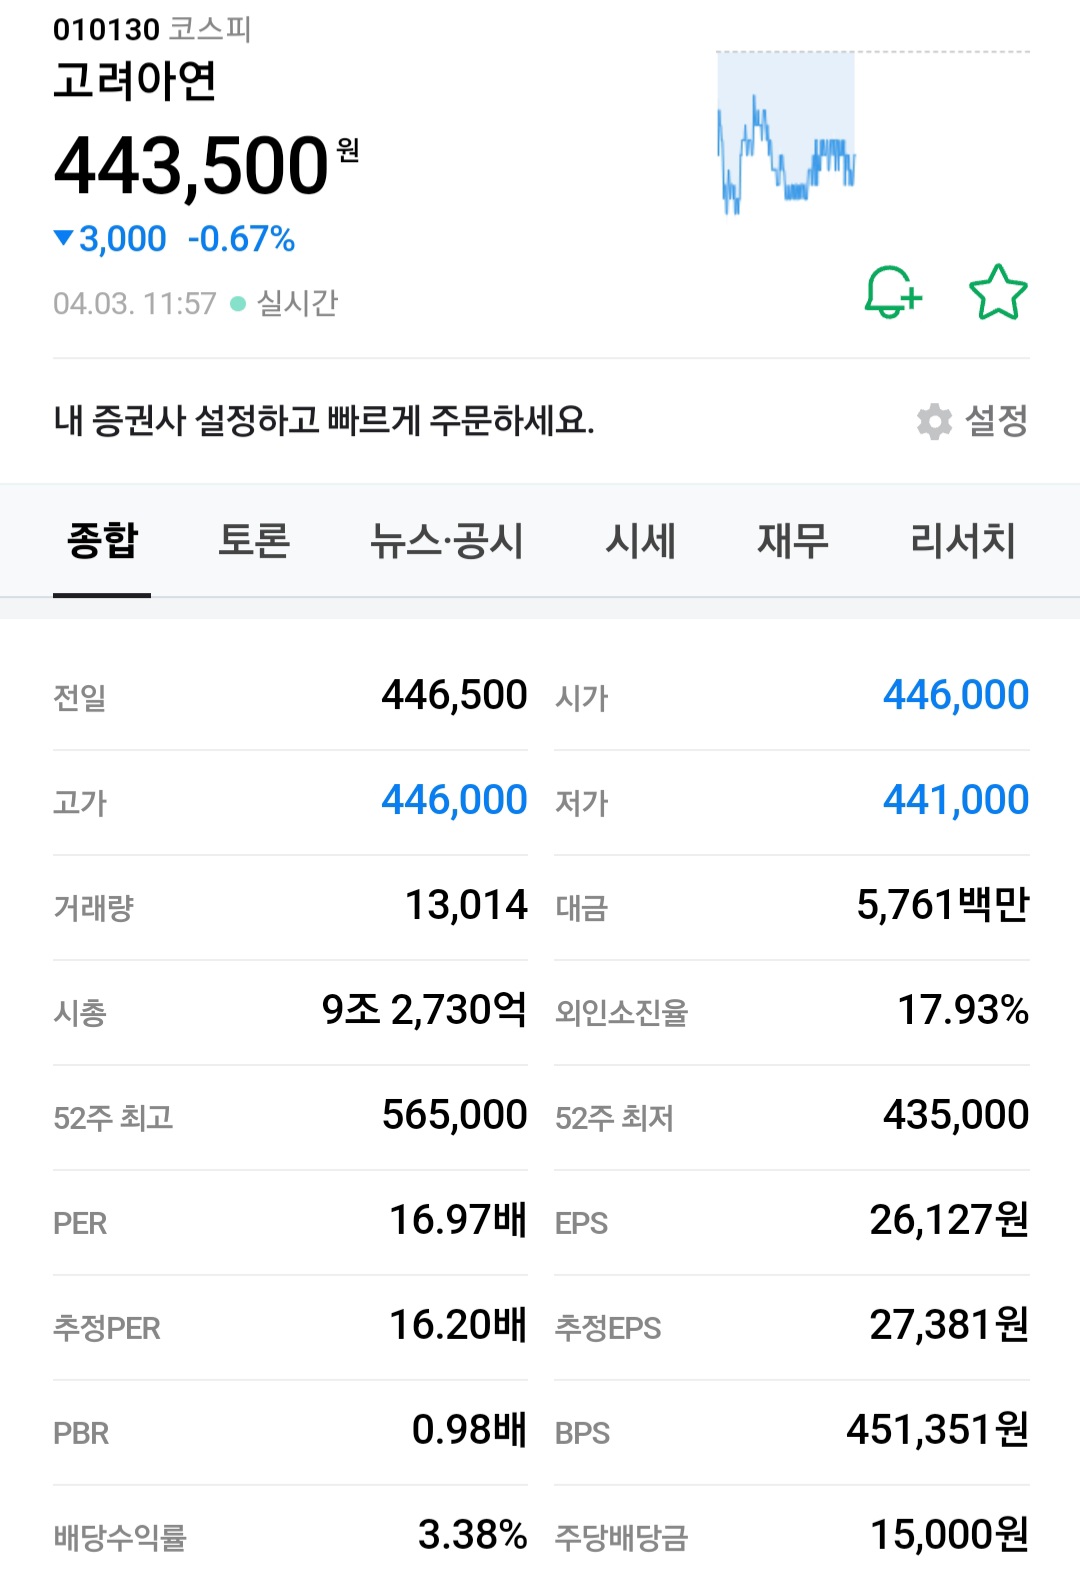Tap trading amount 5,761백만
The image size is (1080, 1585).
pyautogui.click(x=943, y=905)
